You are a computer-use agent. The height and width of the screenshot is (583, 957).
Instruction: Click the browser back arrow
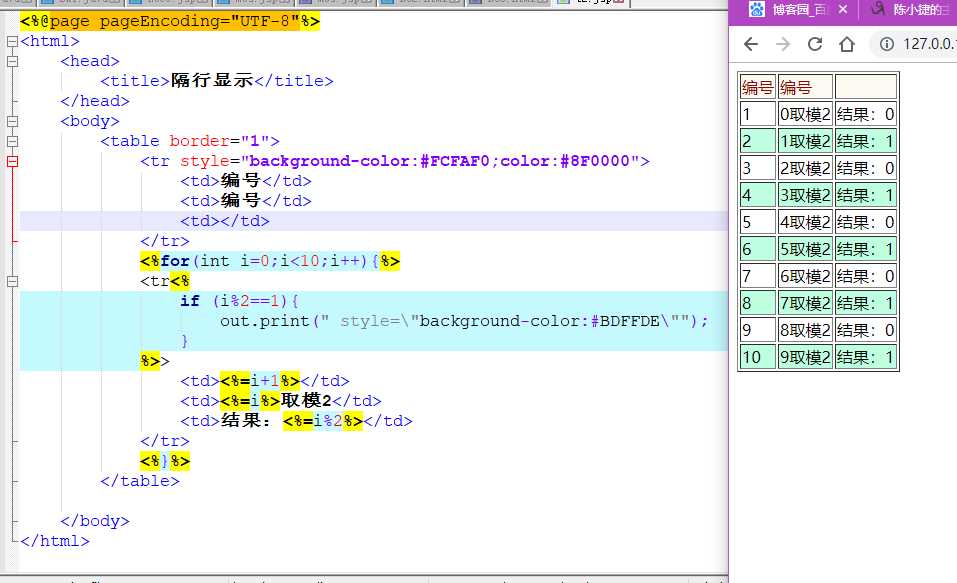751,44
